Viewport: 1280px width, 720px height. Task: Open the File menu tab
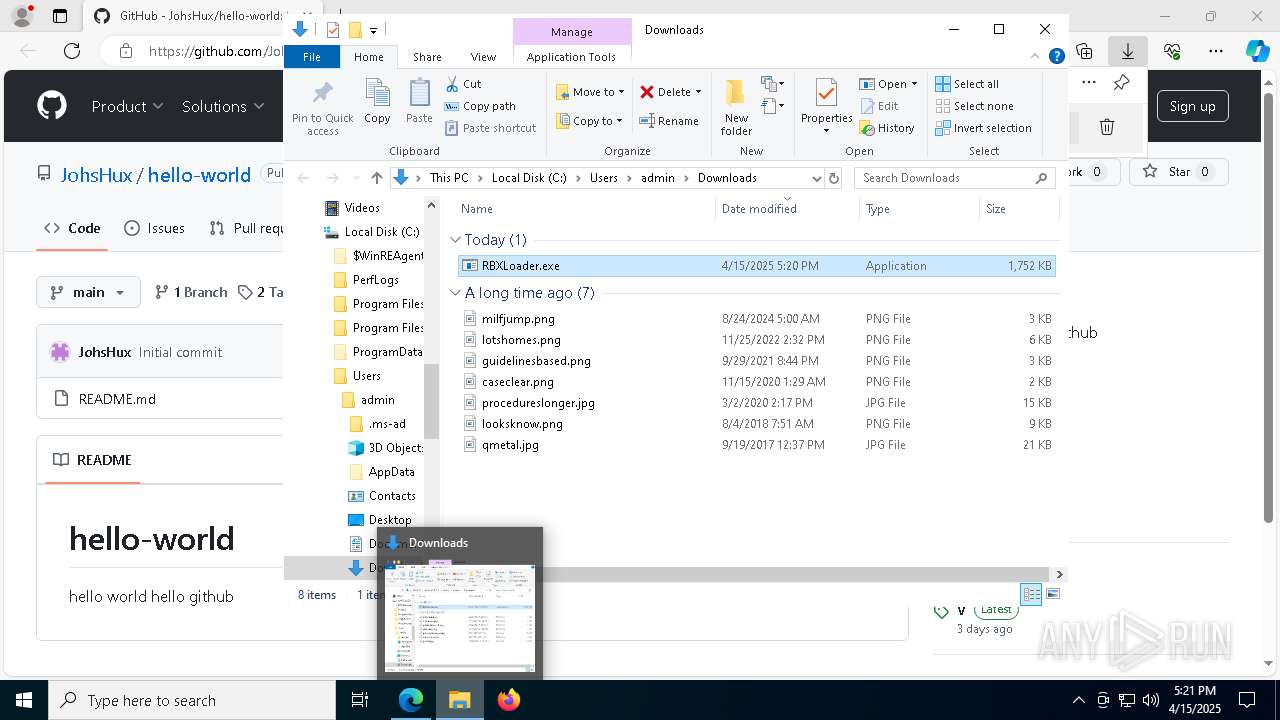coord(312,57)
